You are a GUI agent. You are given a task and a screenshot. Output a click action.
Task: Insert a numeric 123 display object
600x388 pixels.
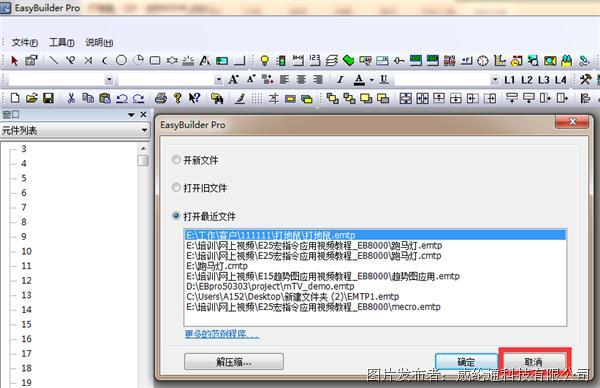tap(315, 60)
